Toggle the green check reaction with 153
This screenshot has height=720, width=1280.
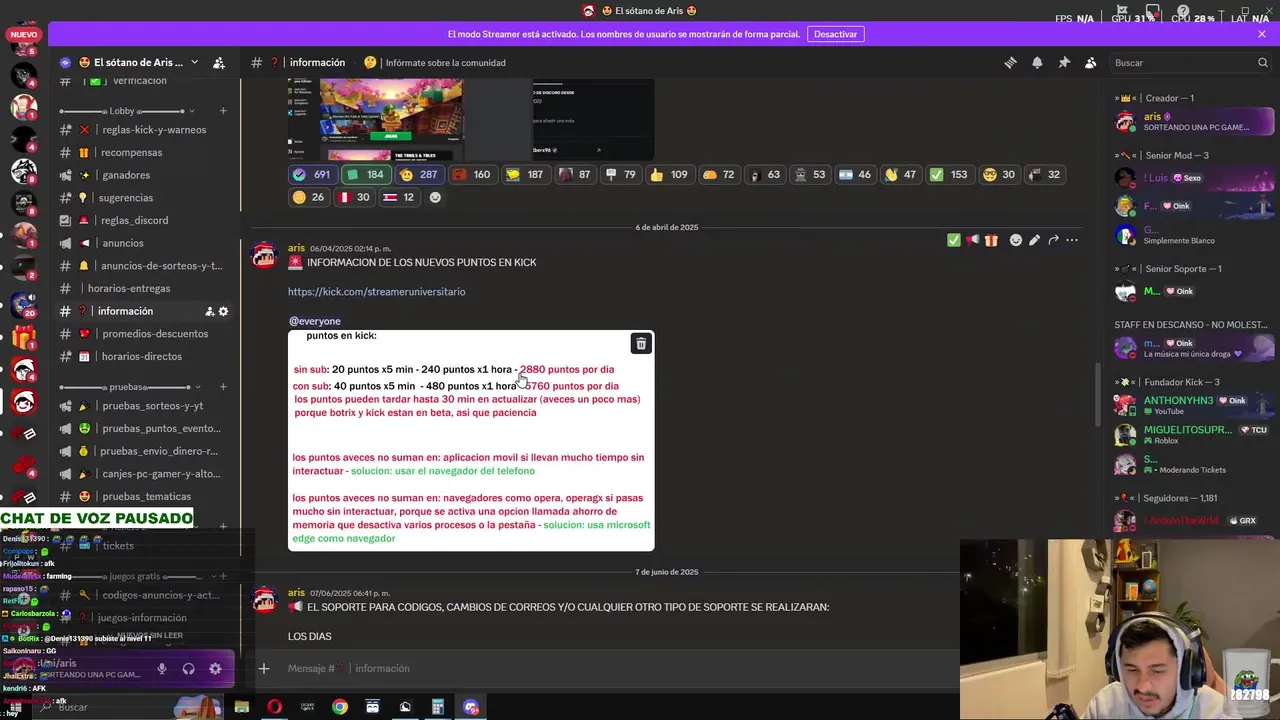pos(948,174)
